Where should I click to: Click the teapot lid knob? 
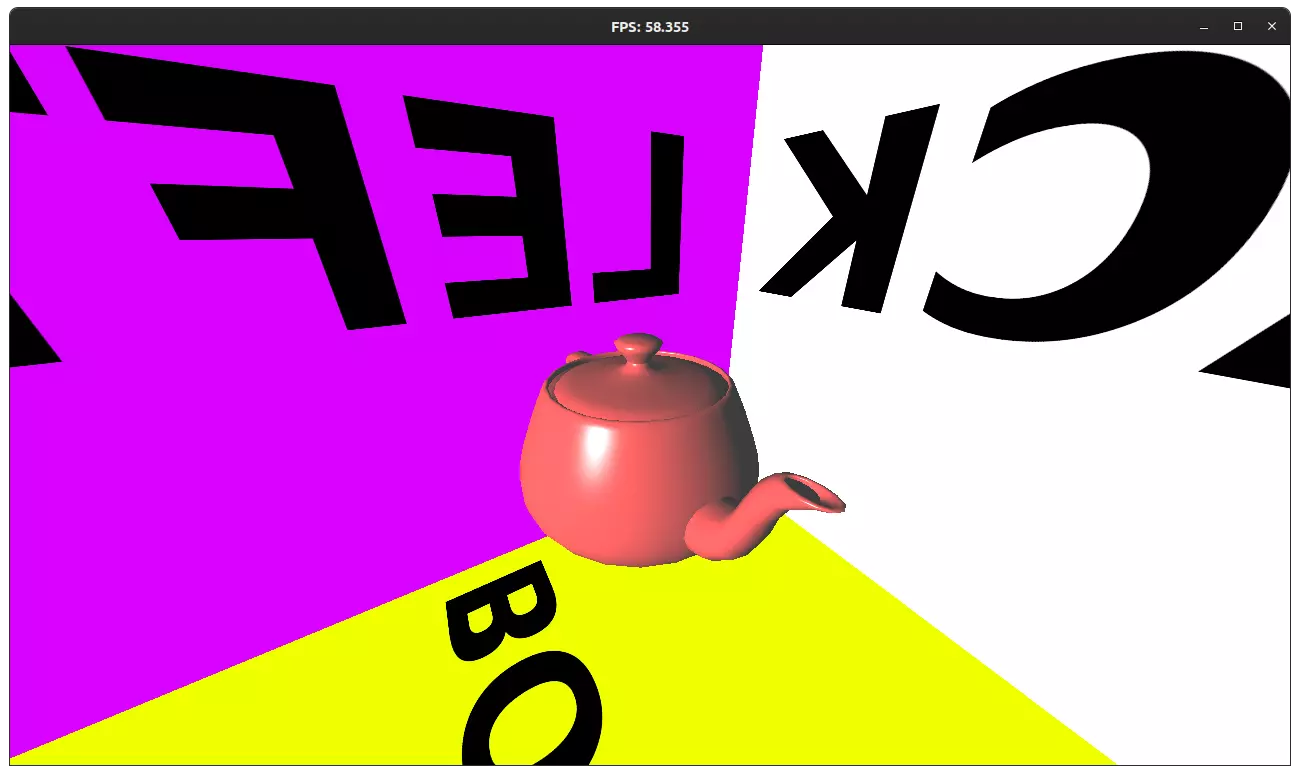[x=637, y=350]
